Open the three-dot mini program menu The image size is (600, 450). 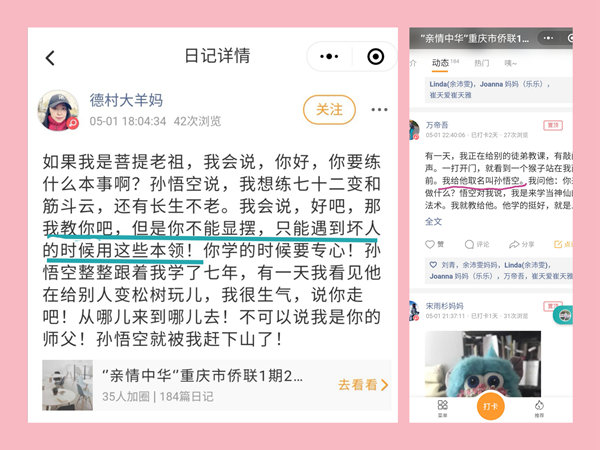[329, 57]
